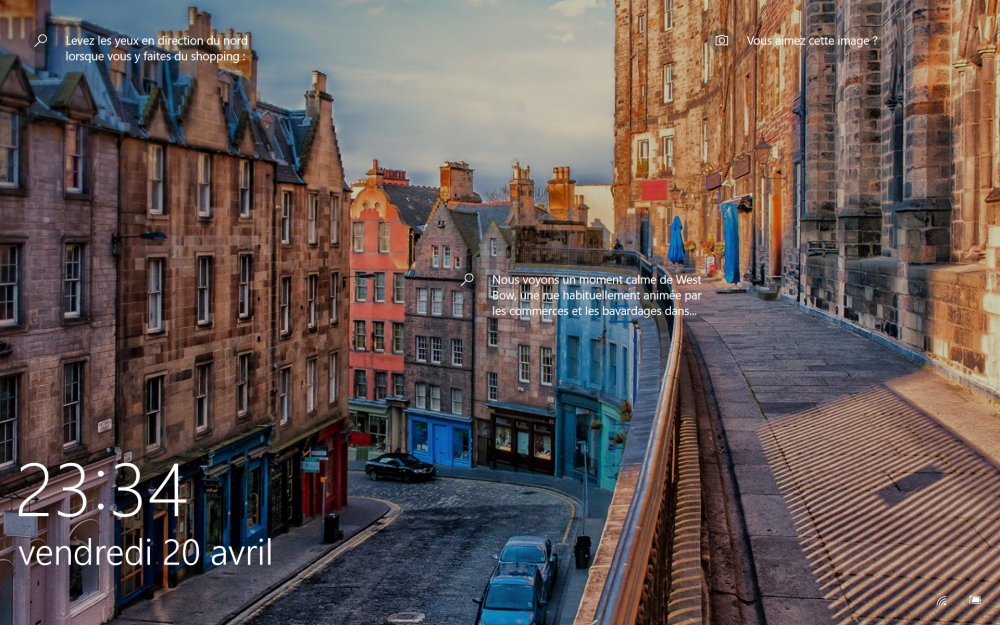Click the magnifier icon beside "Levez les yeux"
Image resolution: width=1000 pixels, height=625 pixels.
(x=41, y=41)
